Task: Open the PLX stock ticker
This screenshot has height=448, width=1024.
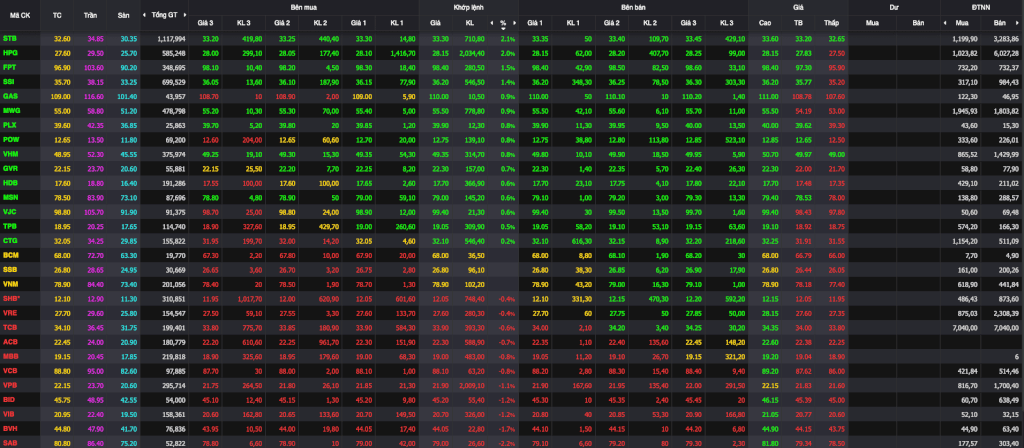Action: (10, 125)
